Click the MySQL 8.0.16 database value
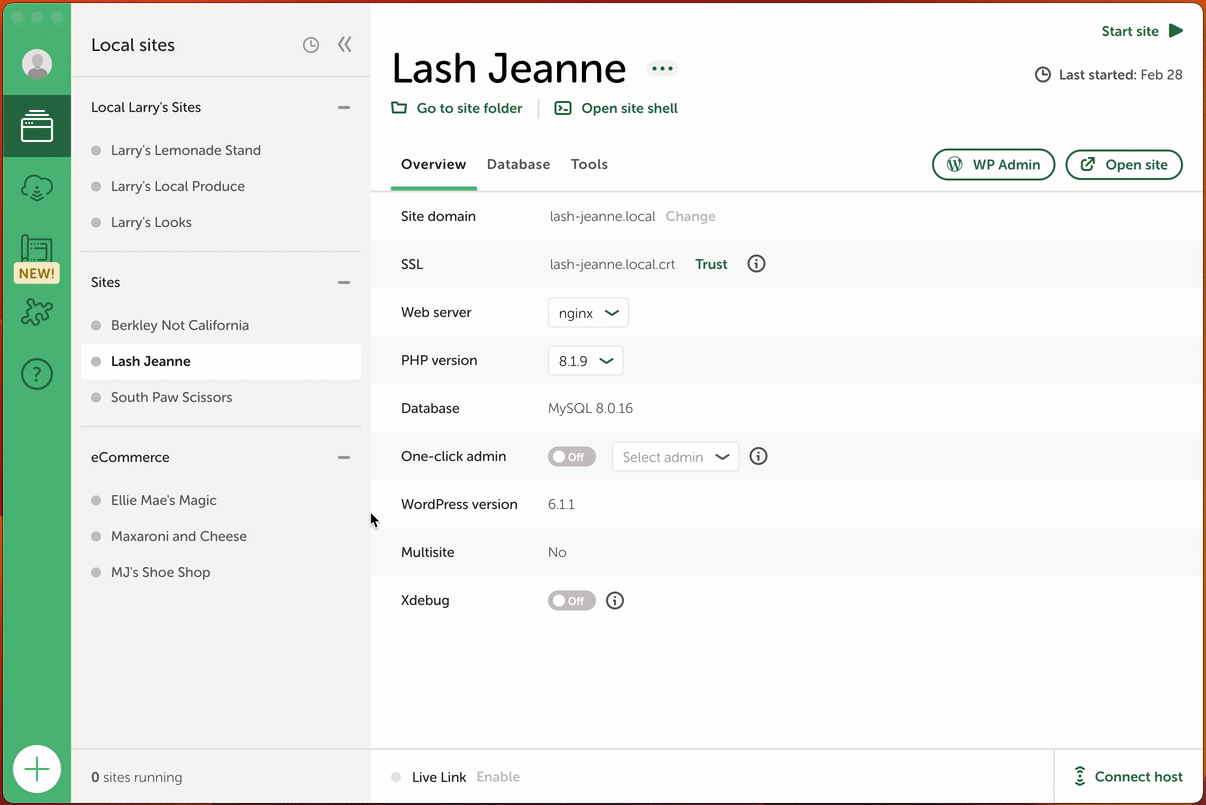The image size is (1206, 805). [x=590, y=408]
